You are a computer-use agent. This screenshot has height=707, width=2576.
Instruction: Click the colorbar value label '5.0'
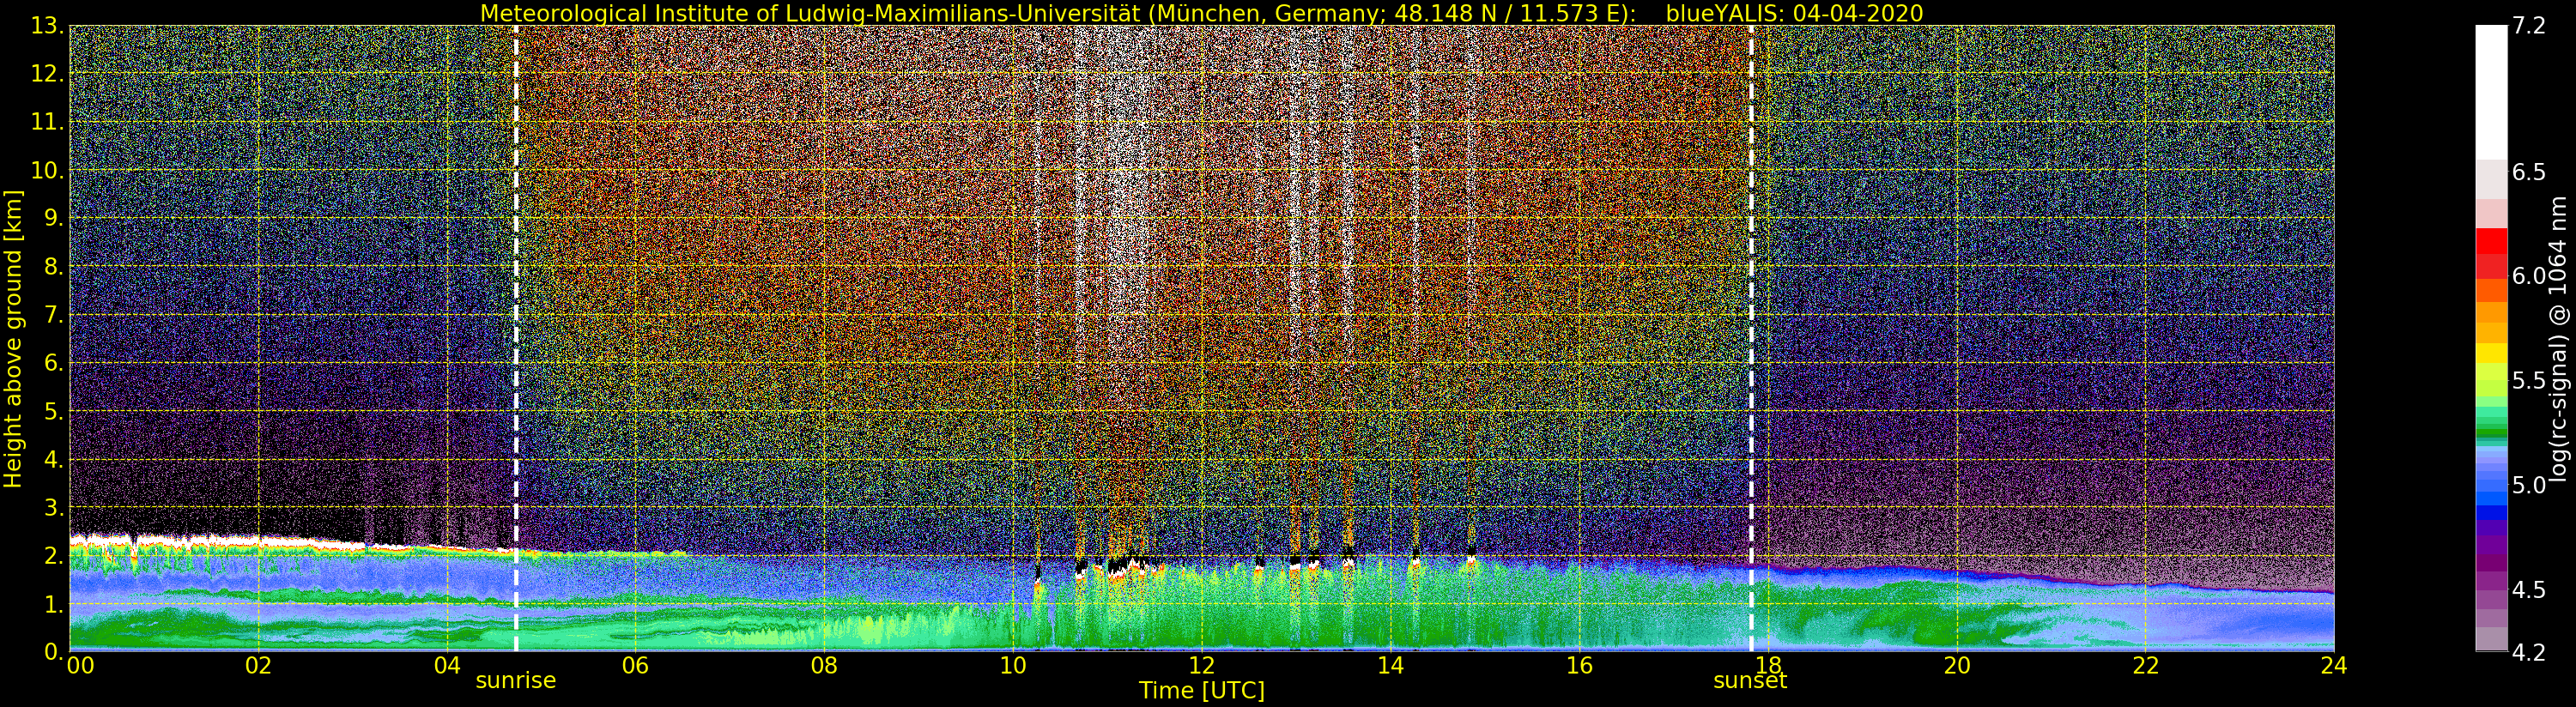[x=2528, y=485]
